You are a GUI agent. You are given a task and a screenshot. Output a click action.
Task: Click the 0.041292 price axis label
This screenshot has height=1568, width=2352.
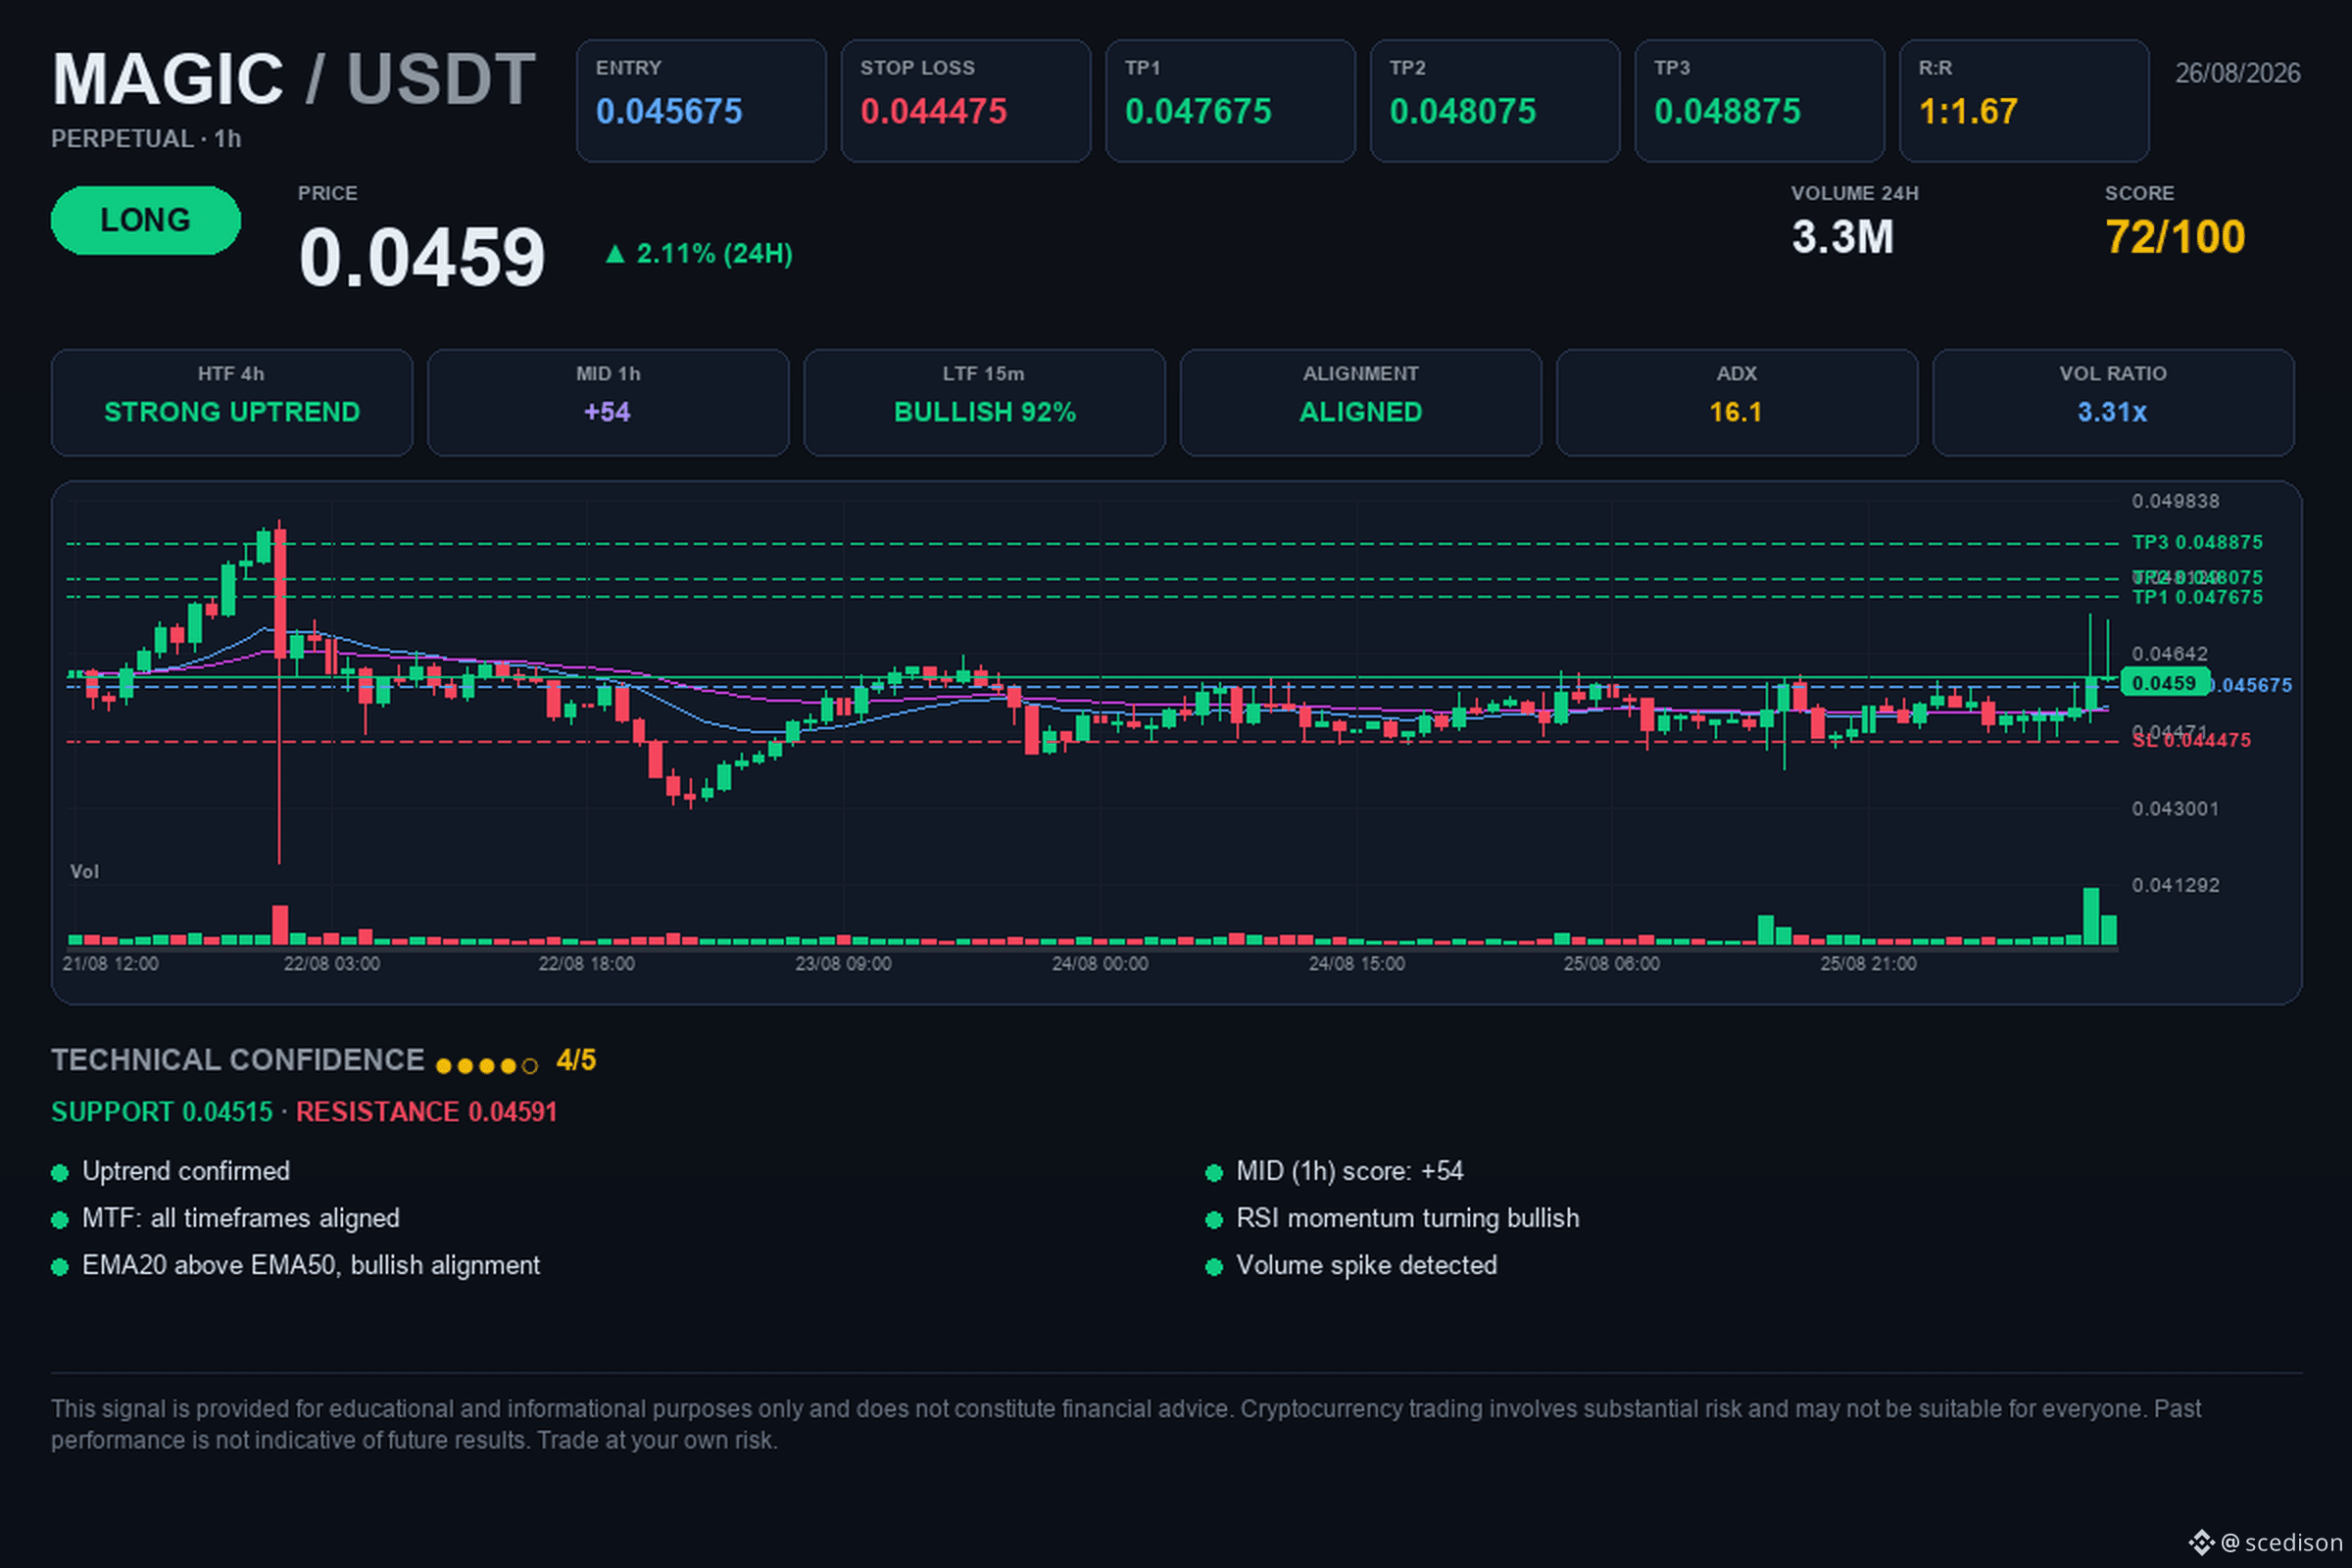[x=2175, y=886]
